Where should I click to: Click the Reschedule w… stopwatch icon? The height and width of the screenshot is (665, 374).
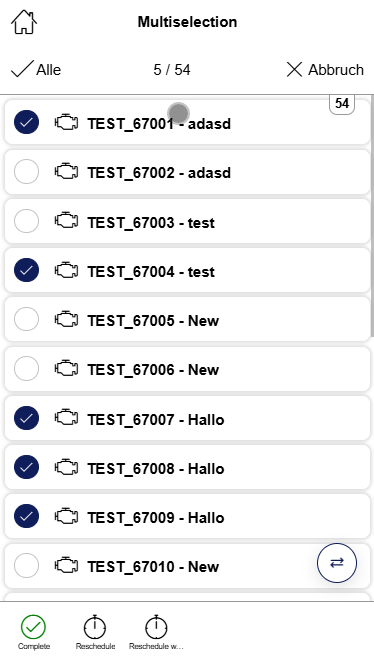click(156, 626)
